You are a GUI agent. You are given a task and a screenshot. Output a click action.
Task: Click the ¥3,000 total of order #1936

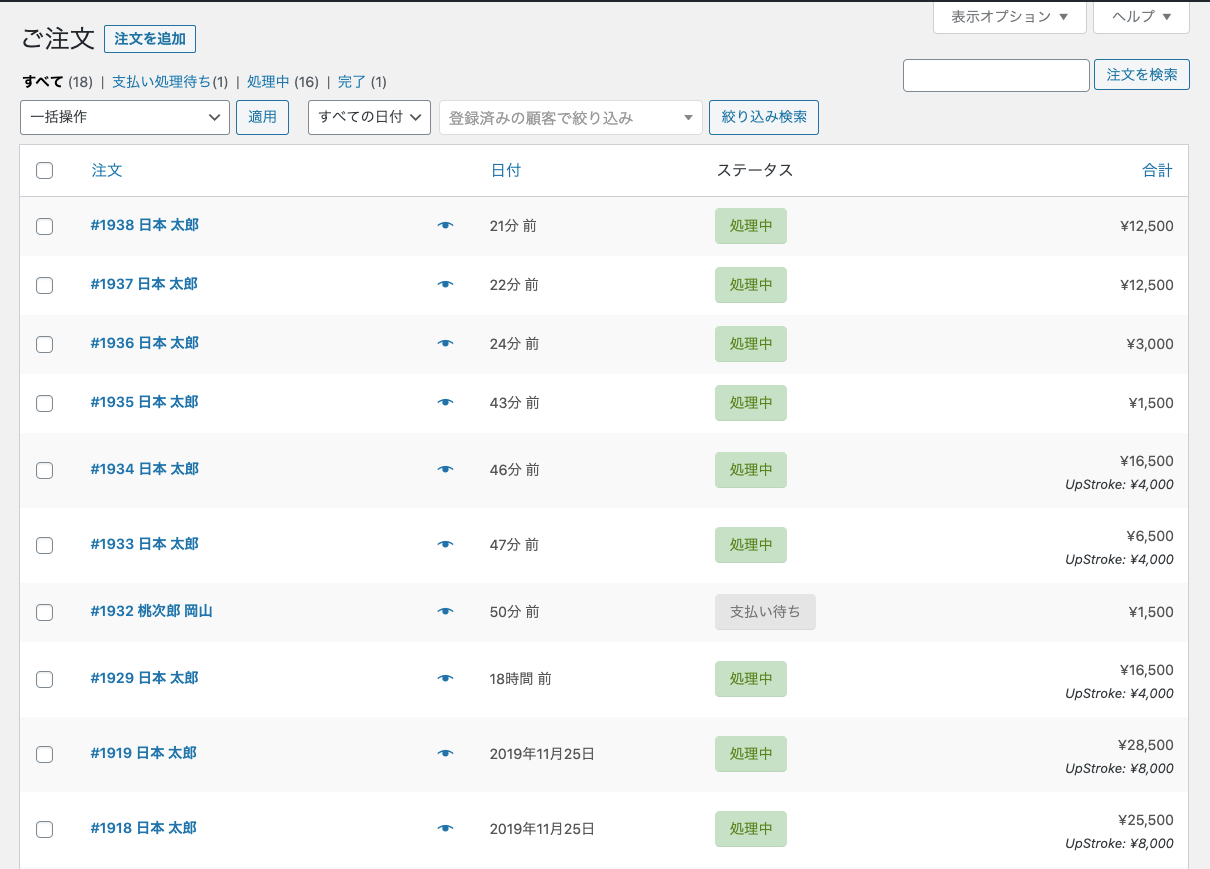coord(1150,344)
